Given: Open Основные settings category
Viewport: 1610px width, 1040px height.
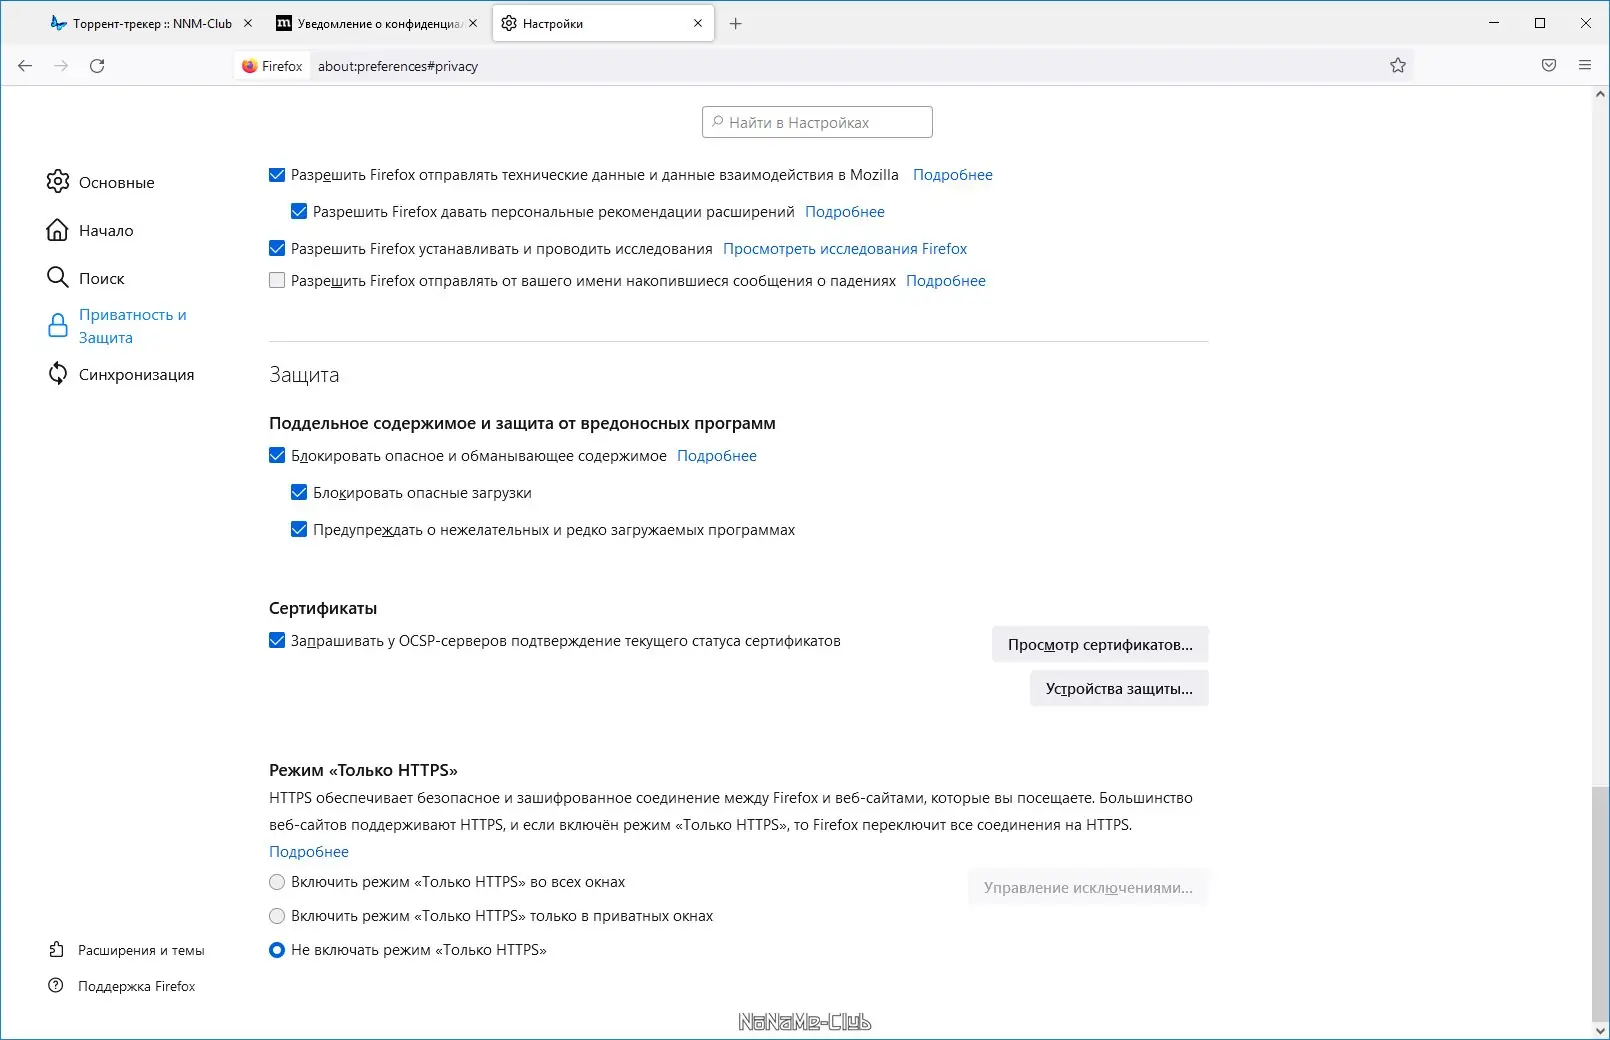Looking at the screenshot, I should coord(116,183).
